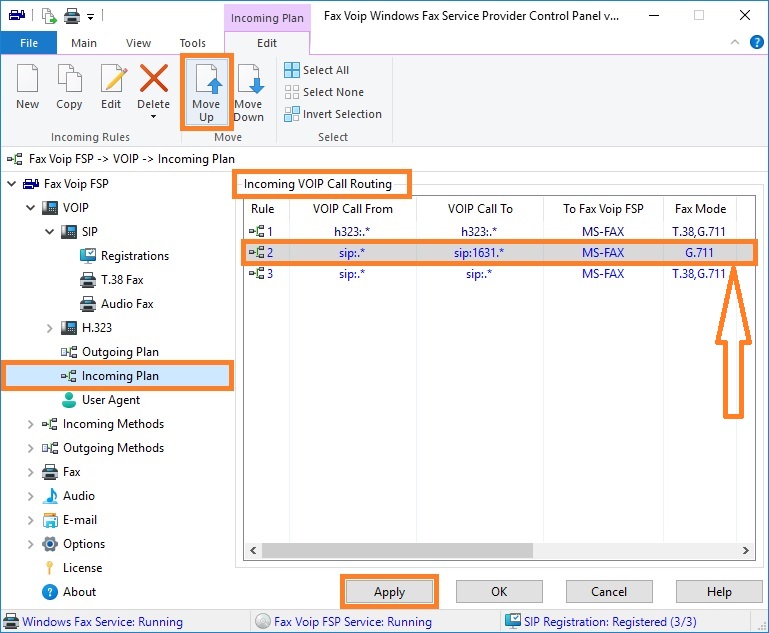The image size is (769, 633).
Task: Expand the E-mail tree node
Action: (x=30, y=520)
